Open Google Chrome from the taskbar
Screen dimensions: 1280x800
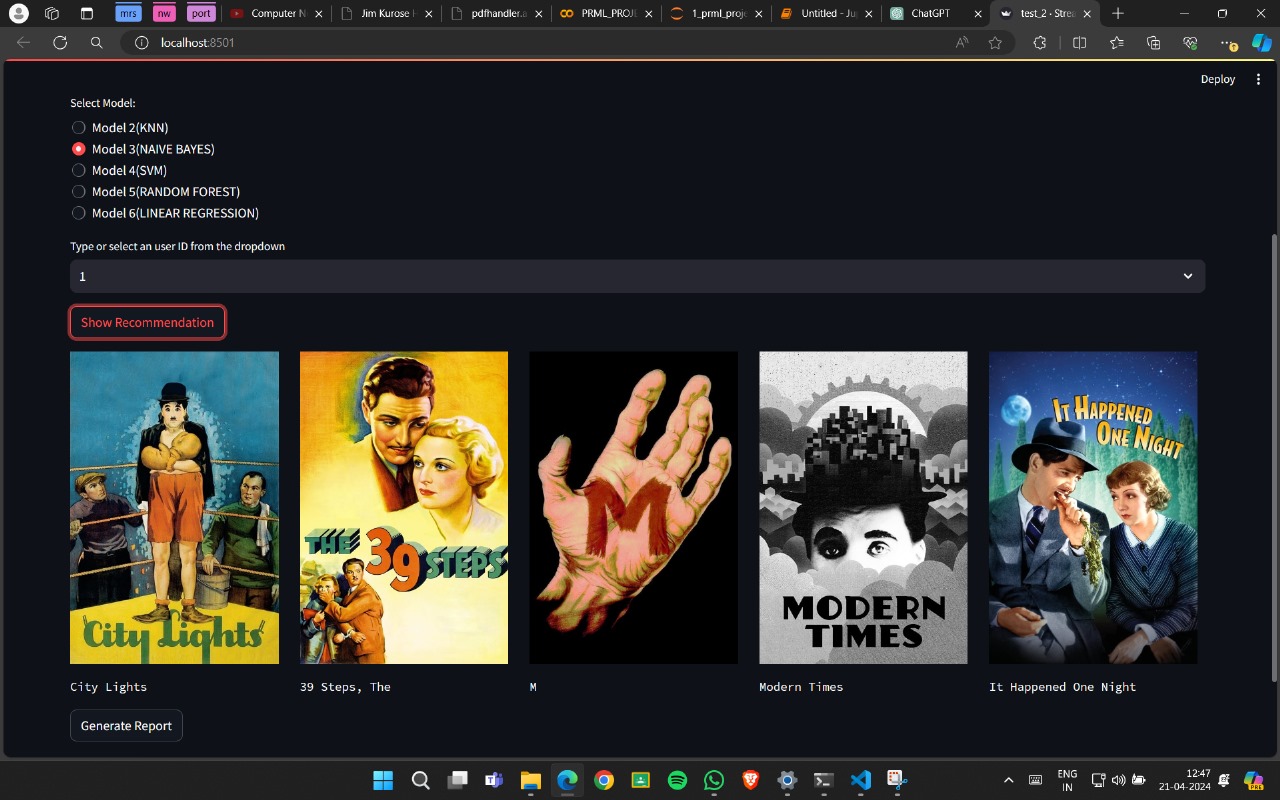(x=603, y=780)
